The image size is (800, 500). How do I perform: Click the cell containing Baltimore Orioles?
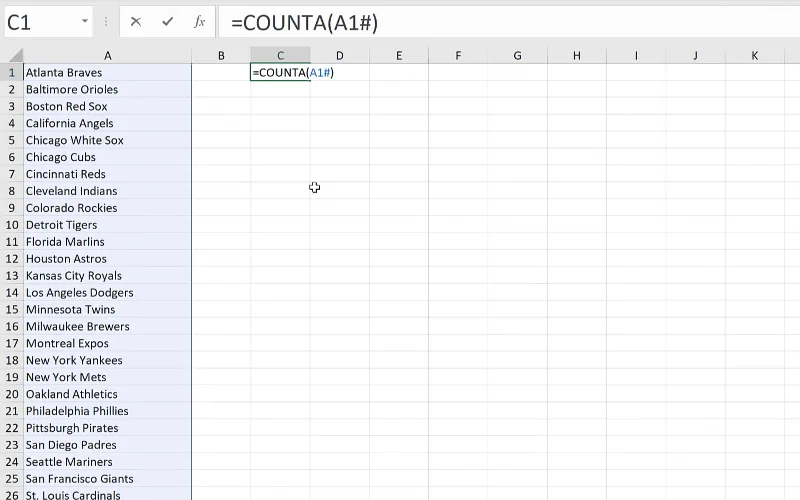[108, 89]
